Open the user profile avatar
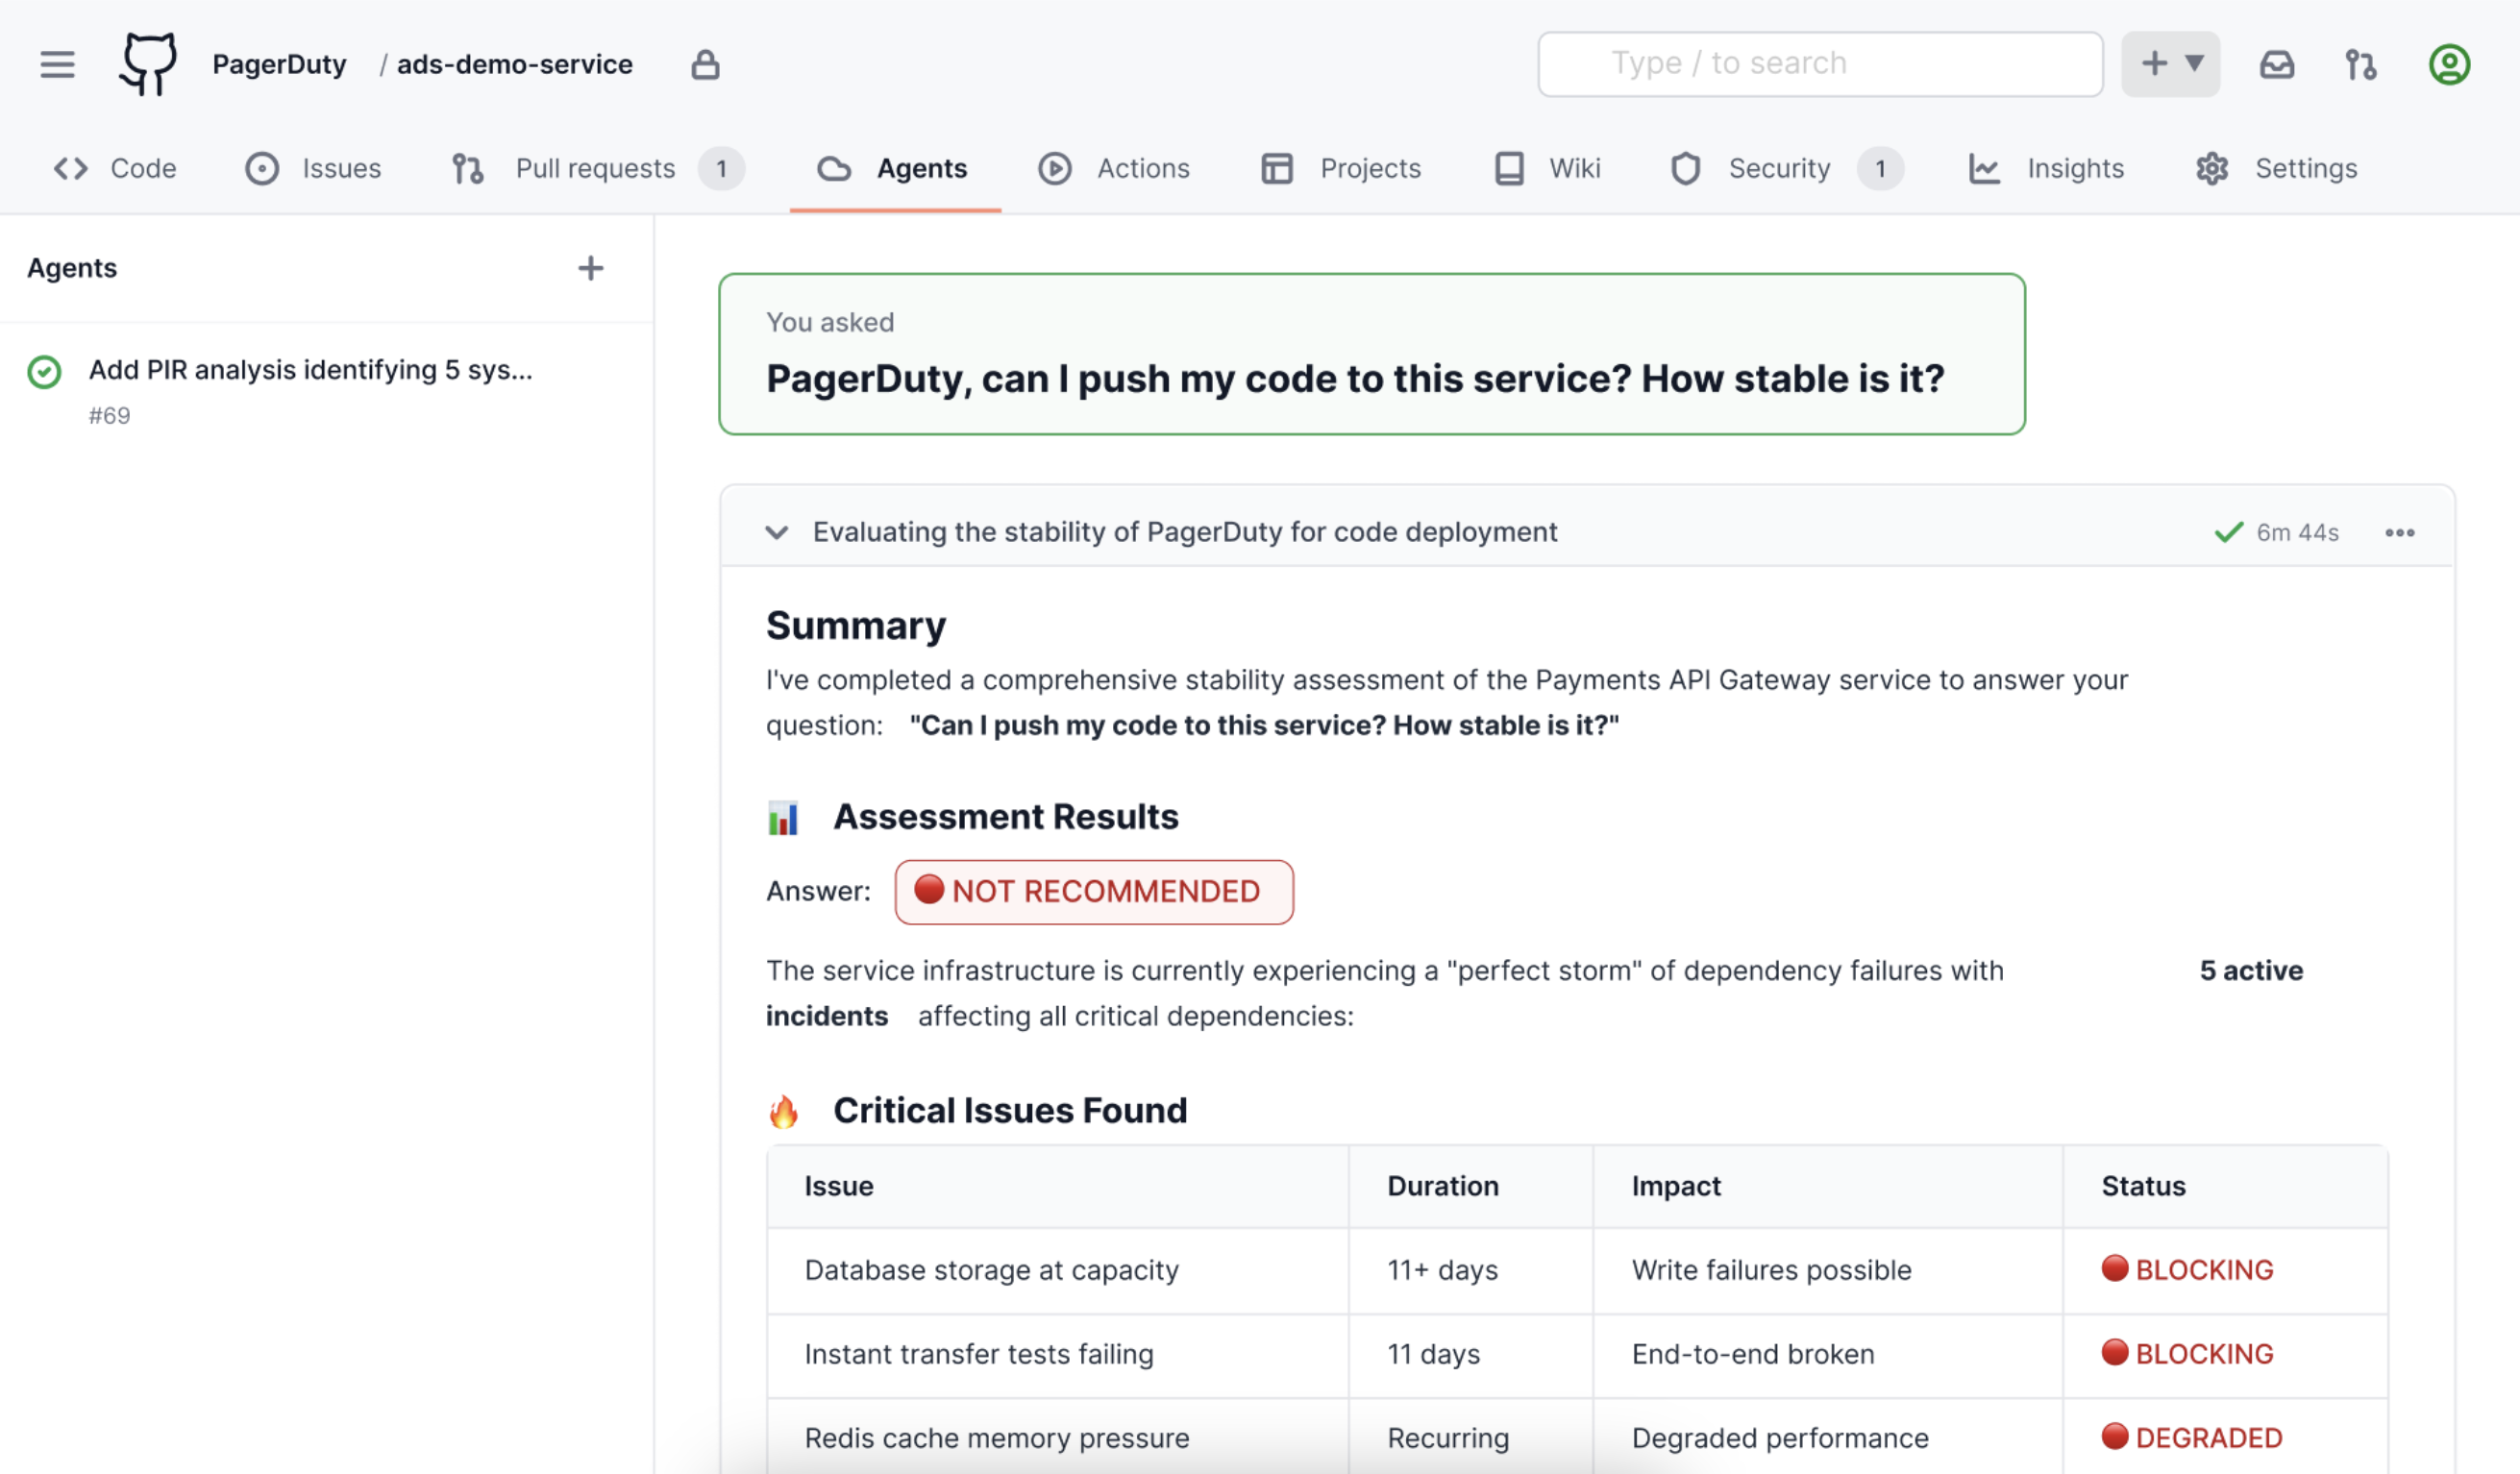 click(2449, 64)
